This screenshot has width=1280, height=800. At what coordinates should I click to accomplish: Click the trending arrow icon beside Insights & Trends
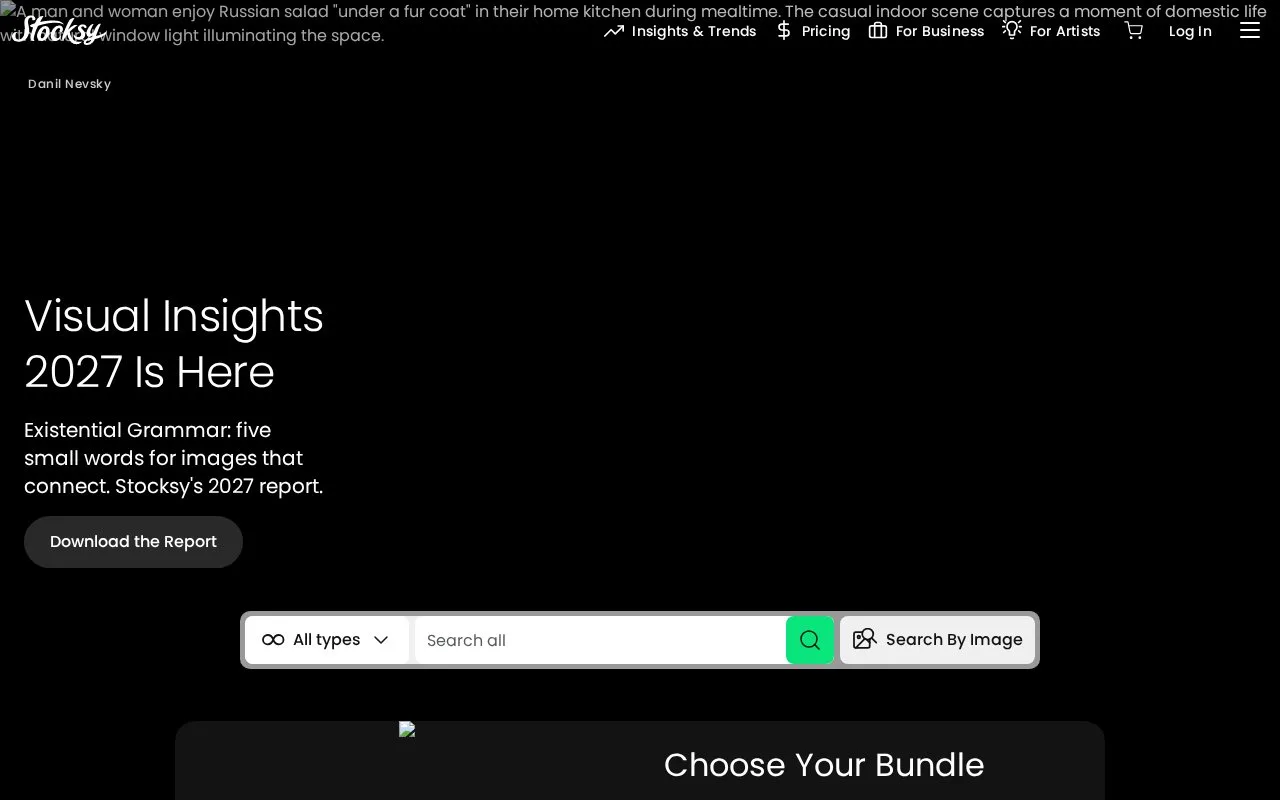[x=614, y=31]
